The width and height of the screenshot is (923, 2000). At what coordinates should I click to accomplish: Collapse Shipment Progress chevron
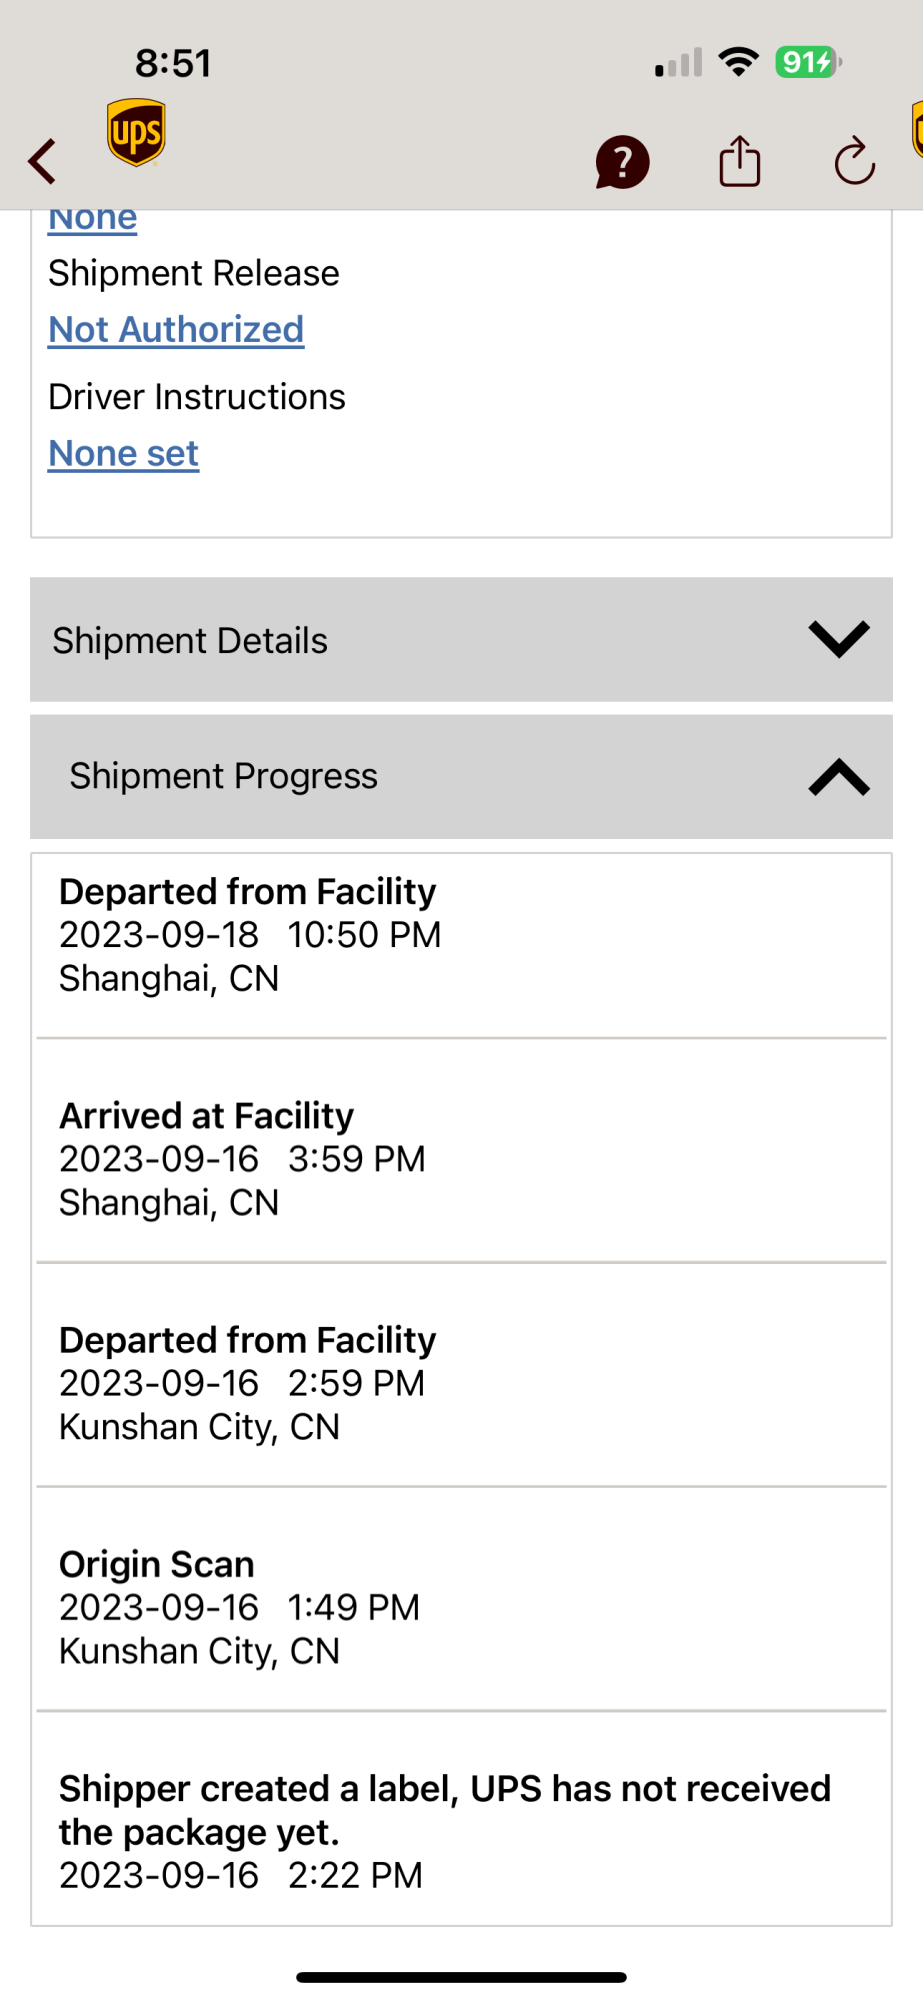coord(838,777)
